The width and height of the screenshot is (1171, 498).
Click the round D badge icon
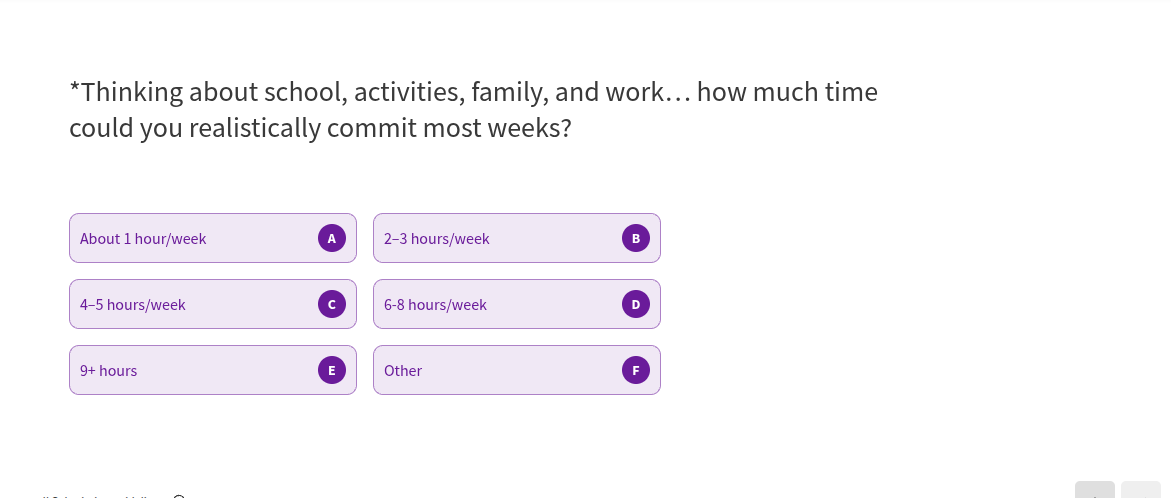coord(636,304)
